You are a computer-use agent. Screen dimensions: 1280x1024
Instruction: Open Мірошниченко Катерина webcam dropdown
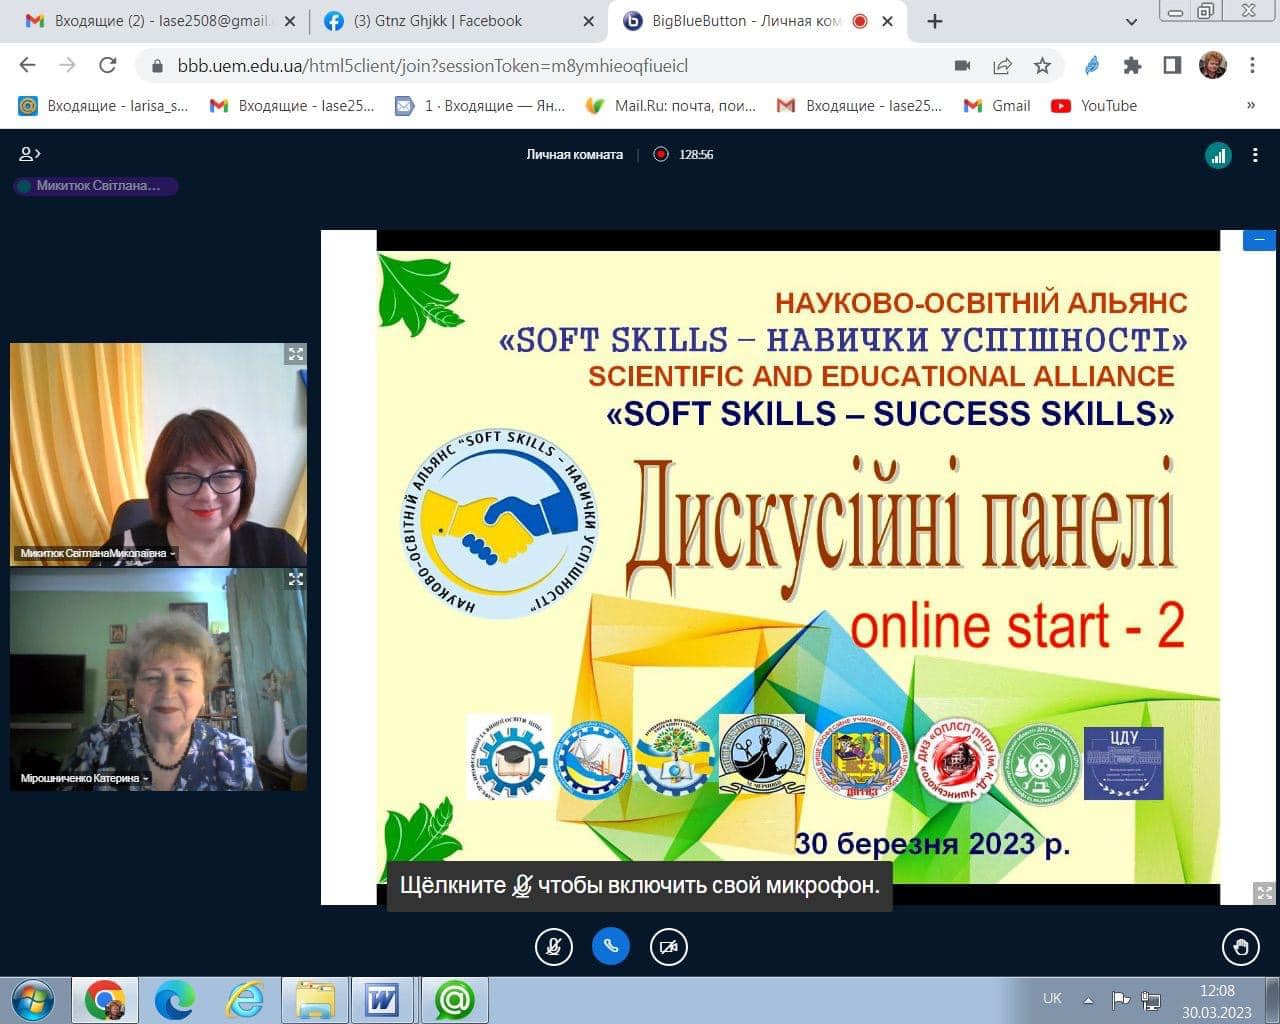(x=84, y=778)
